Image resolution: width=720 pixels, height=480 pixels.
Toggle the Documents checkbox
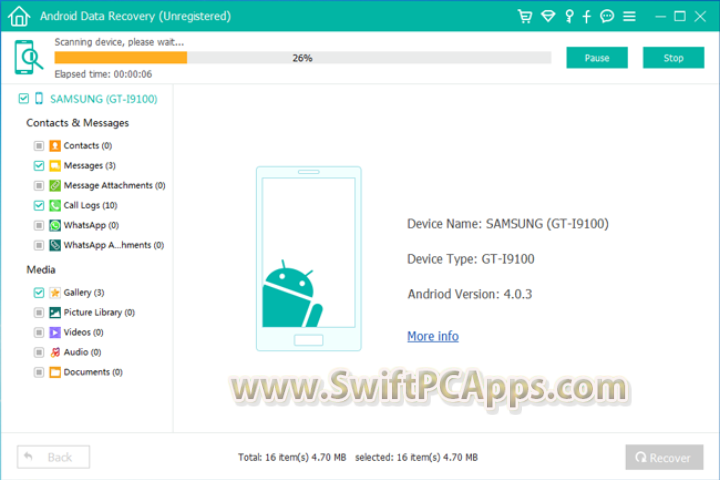click(x=39, y=372)
